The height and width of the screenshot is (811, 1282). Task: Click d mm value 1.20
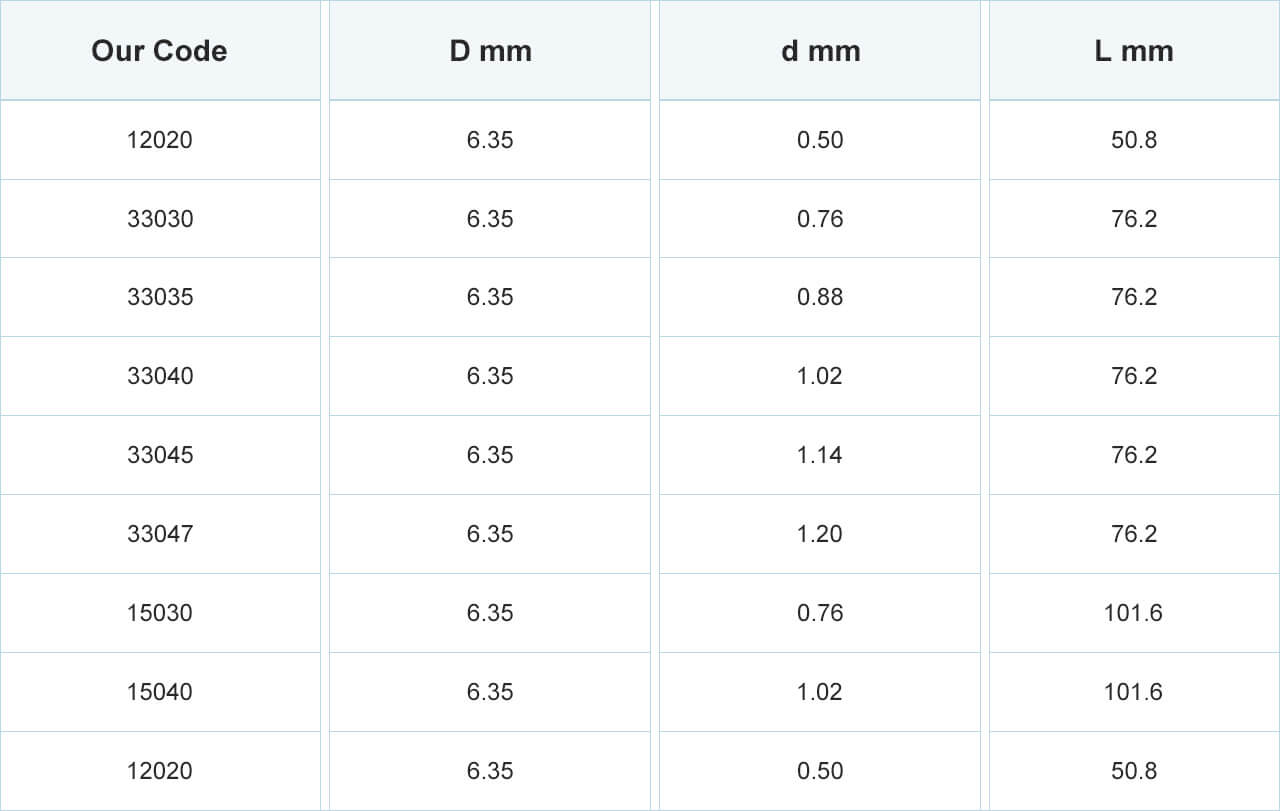coord(820,534)
